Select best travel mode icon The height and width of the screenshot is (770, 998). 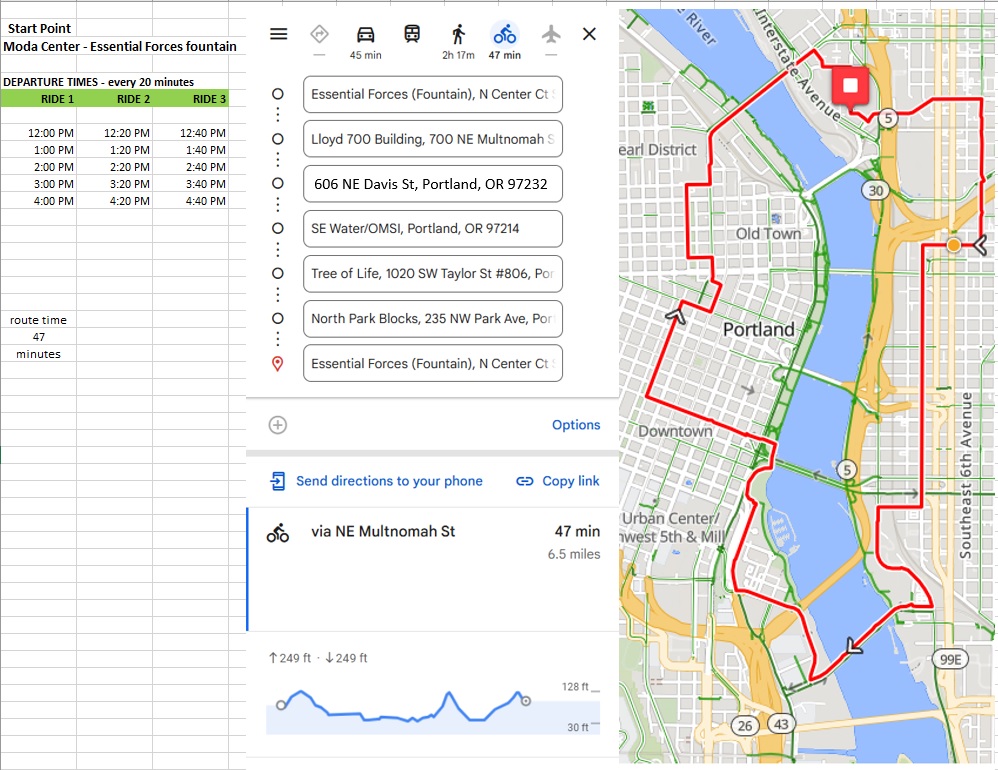(x=319, y=34)
